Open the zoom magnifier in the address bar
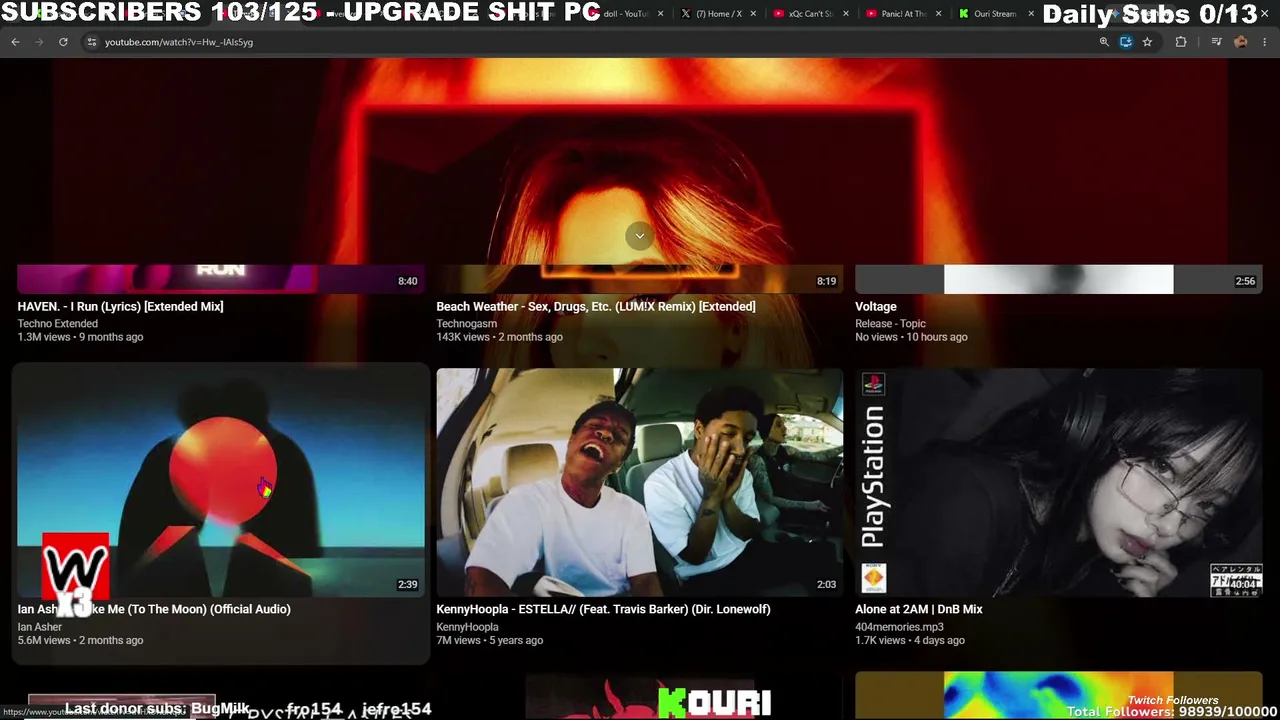Viewport: 1280px width, 720px height. click(x=1104, y=42)
